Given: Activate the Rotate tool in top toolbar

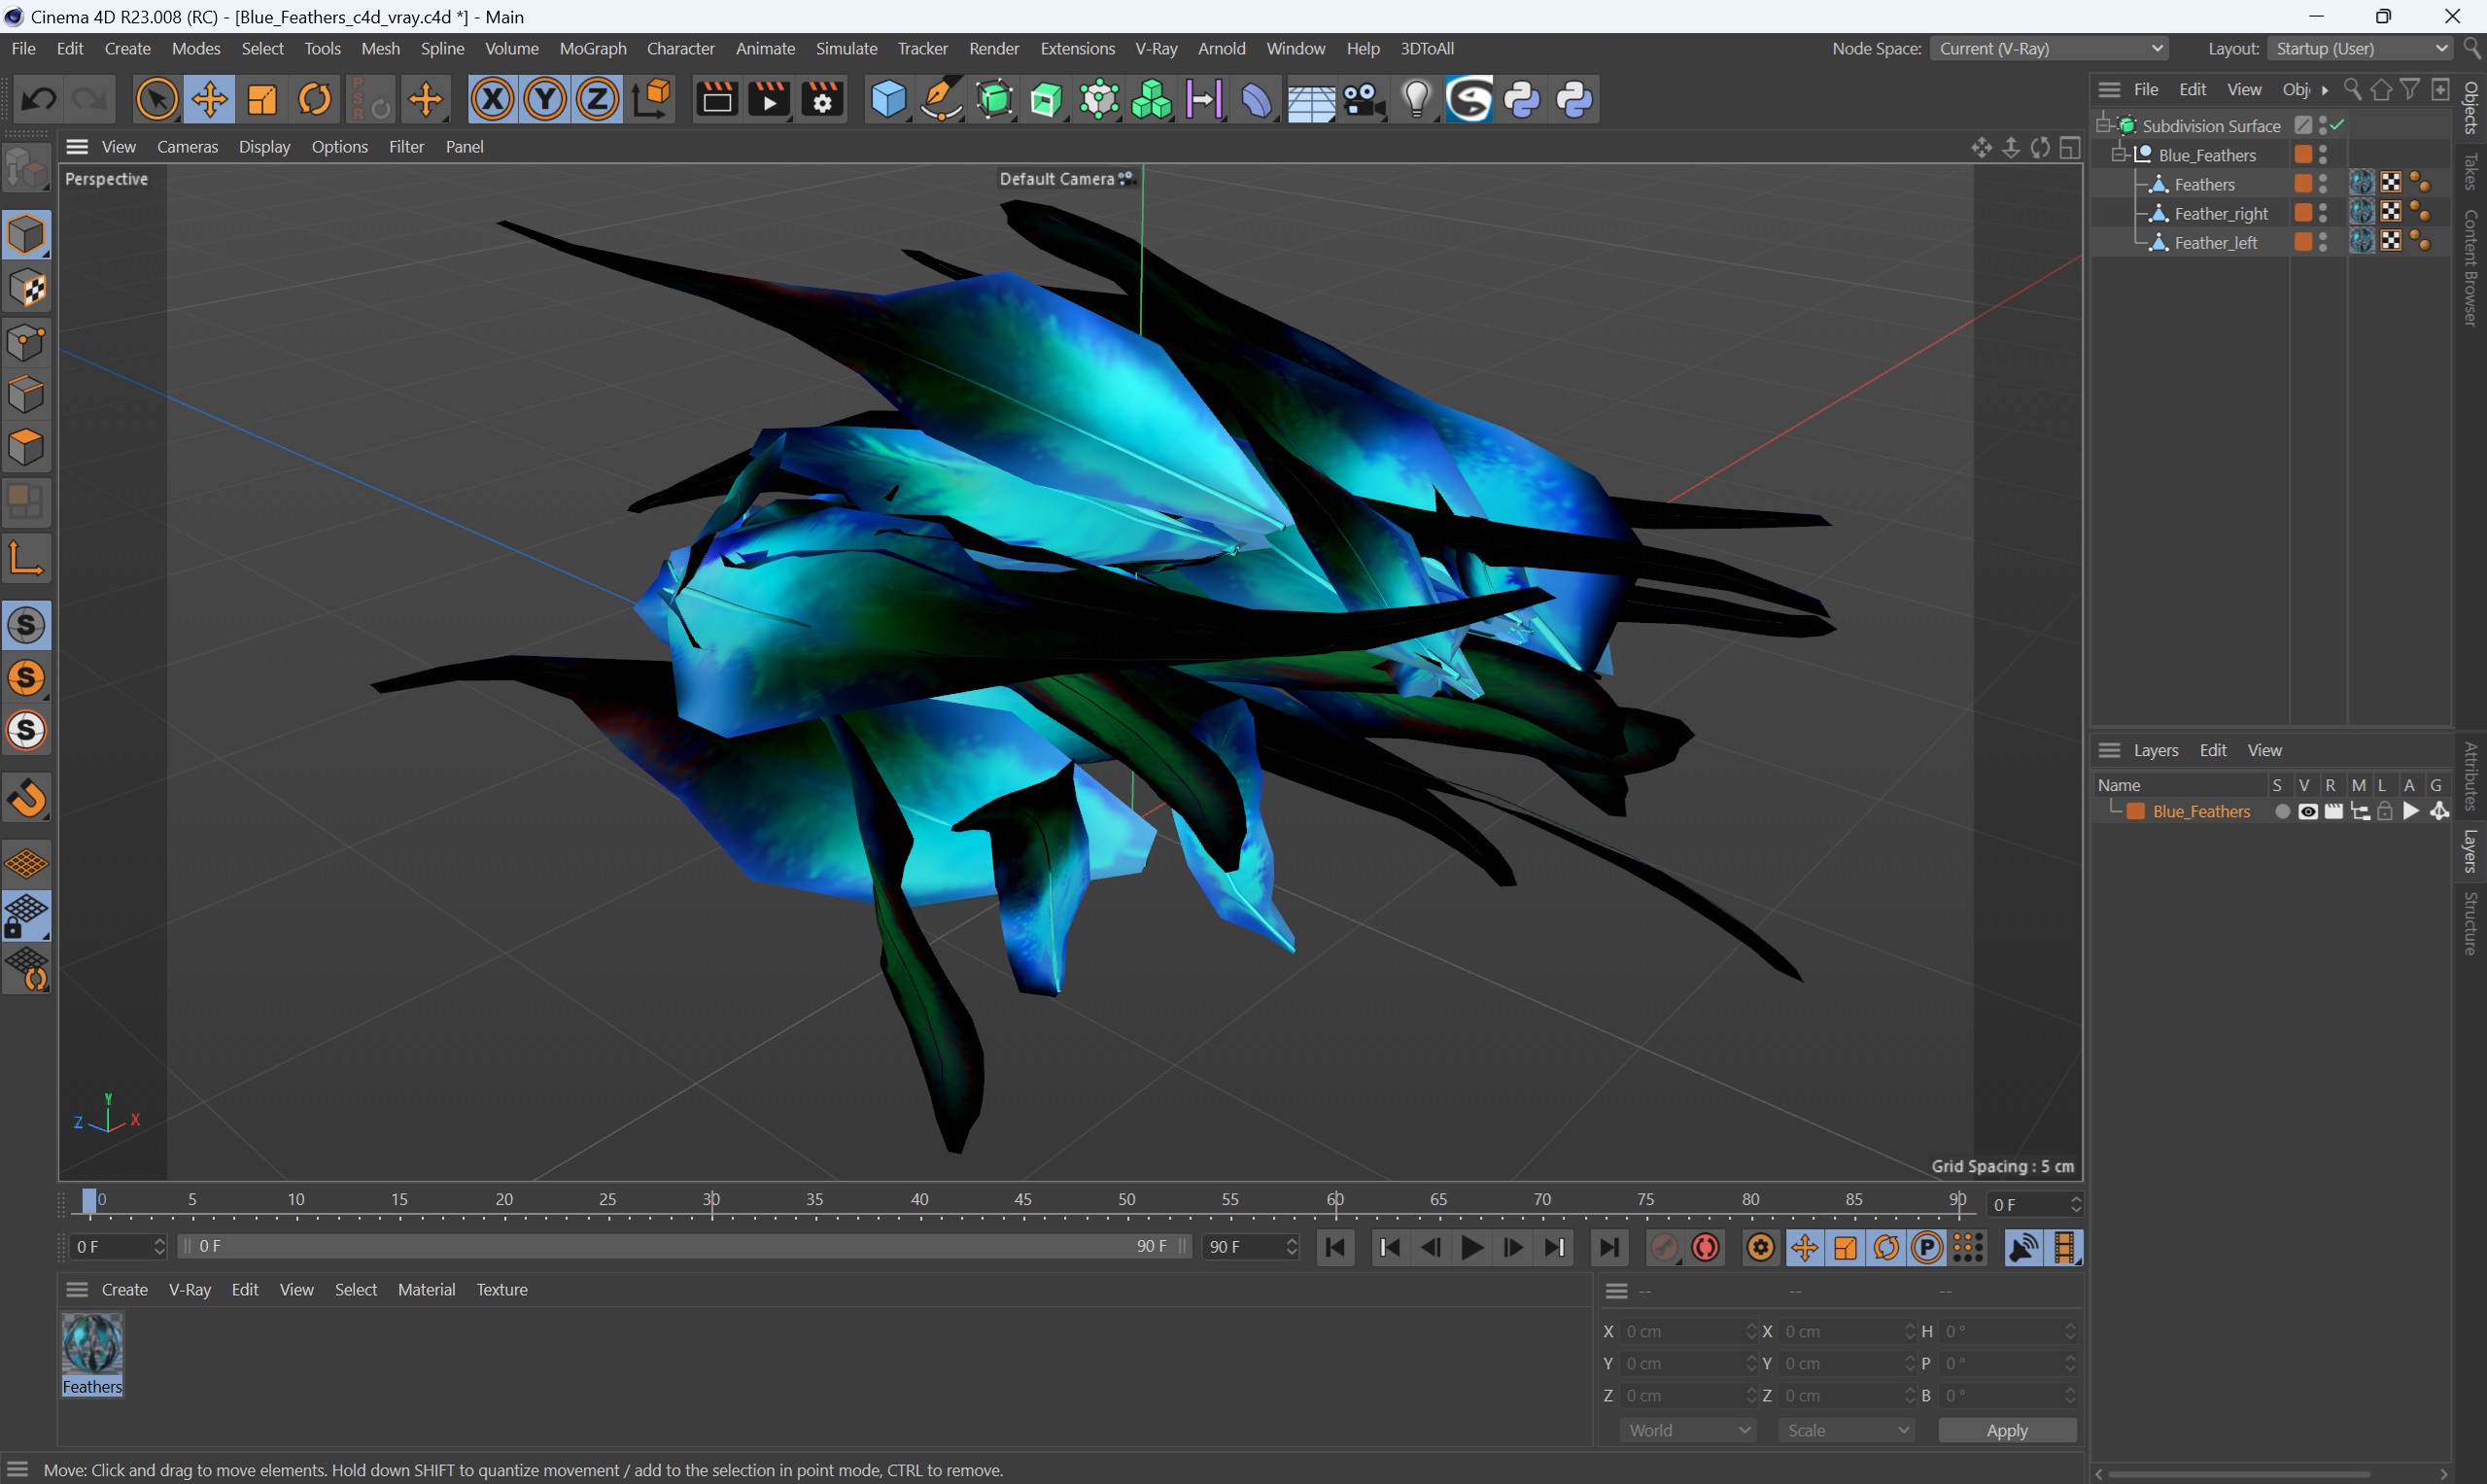Looking at the screenshot, I should coord(315,99).
